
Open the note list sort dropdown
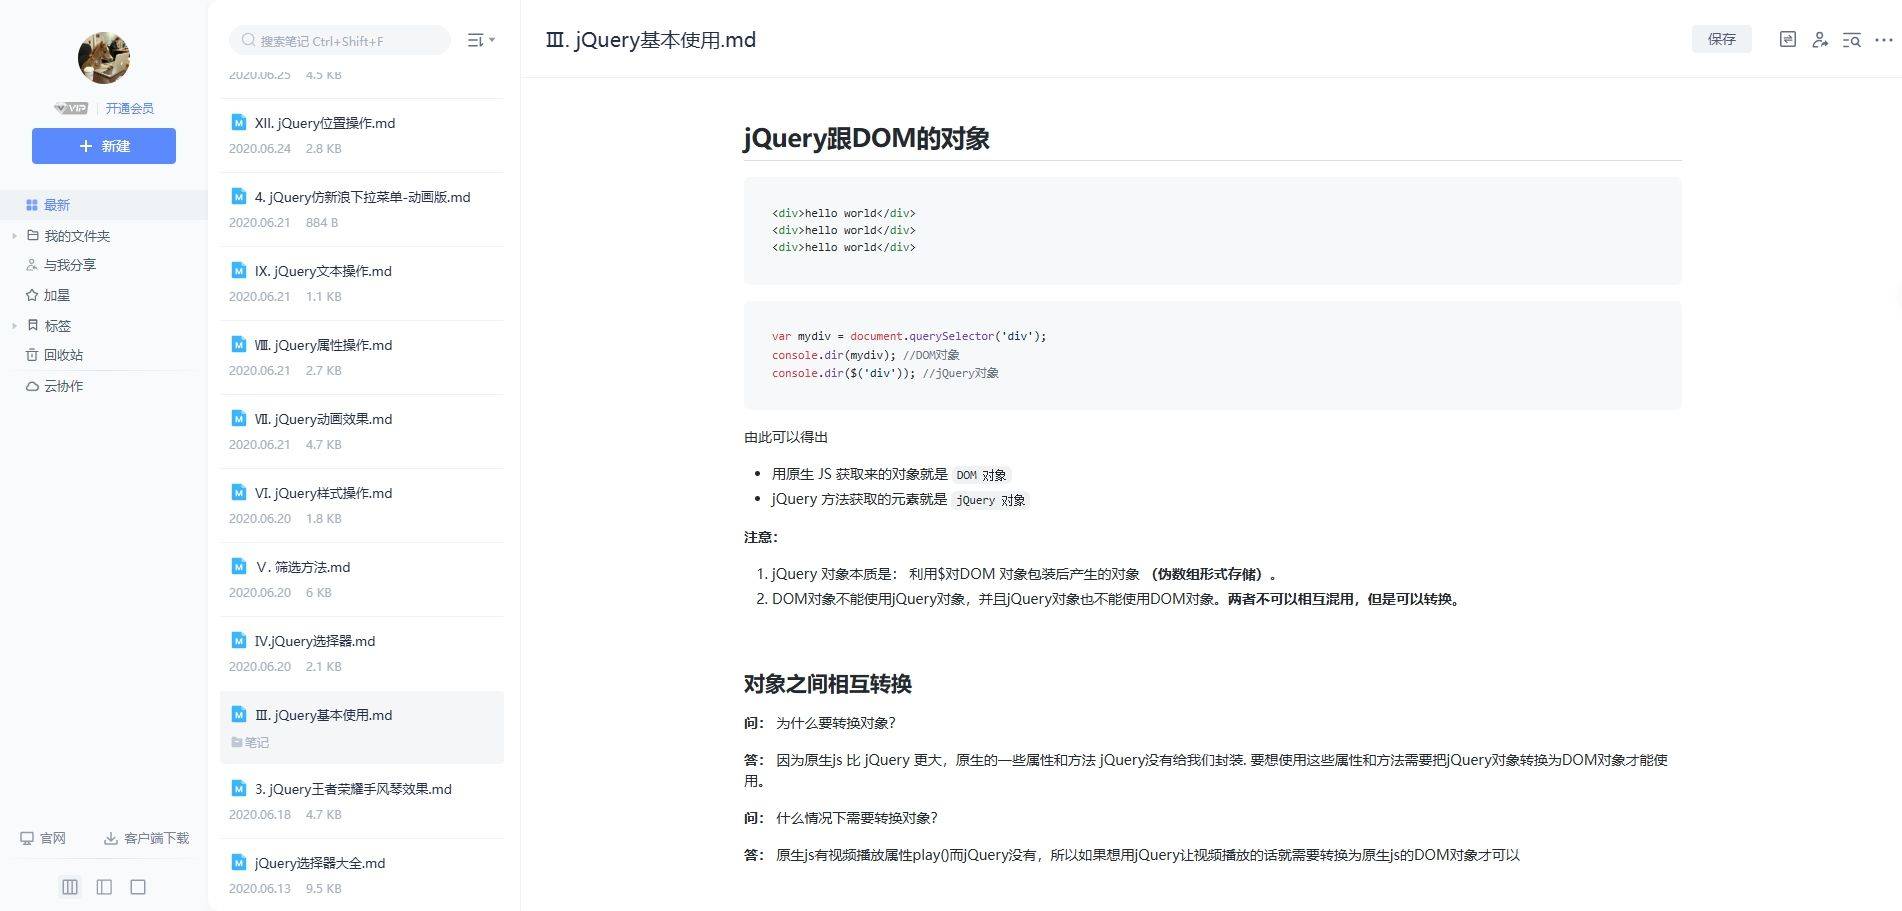coord(481,40)
